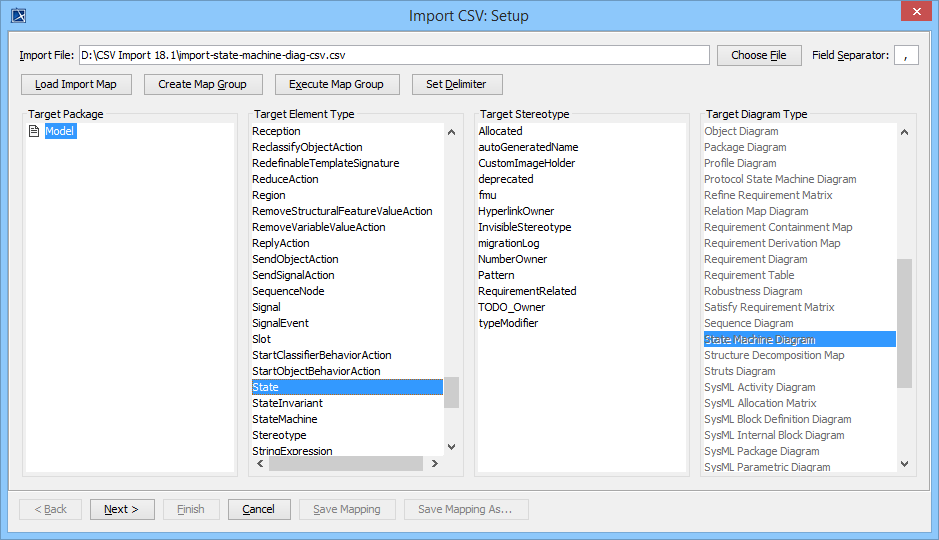Go to the Next wizard step
This screenshot has width=939, height=540.
122,509
